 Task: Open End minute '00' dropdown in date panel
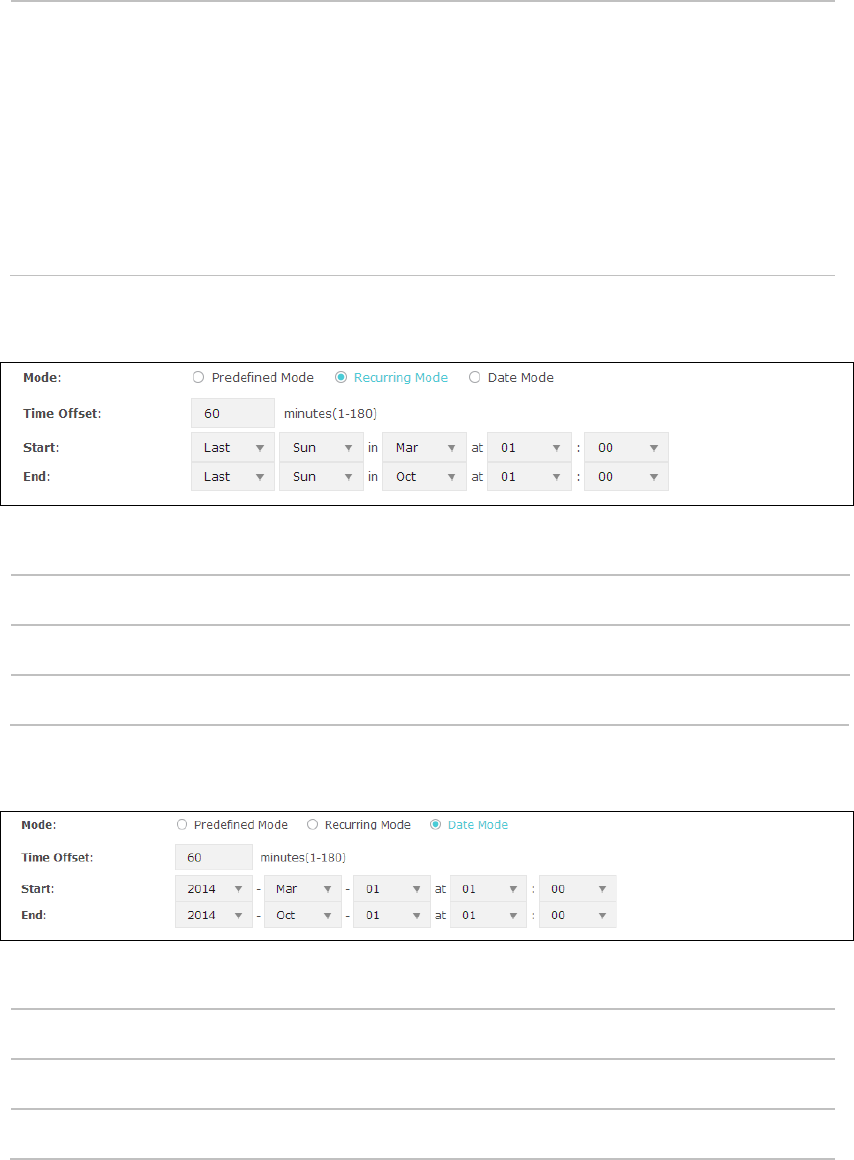[577, 915]
